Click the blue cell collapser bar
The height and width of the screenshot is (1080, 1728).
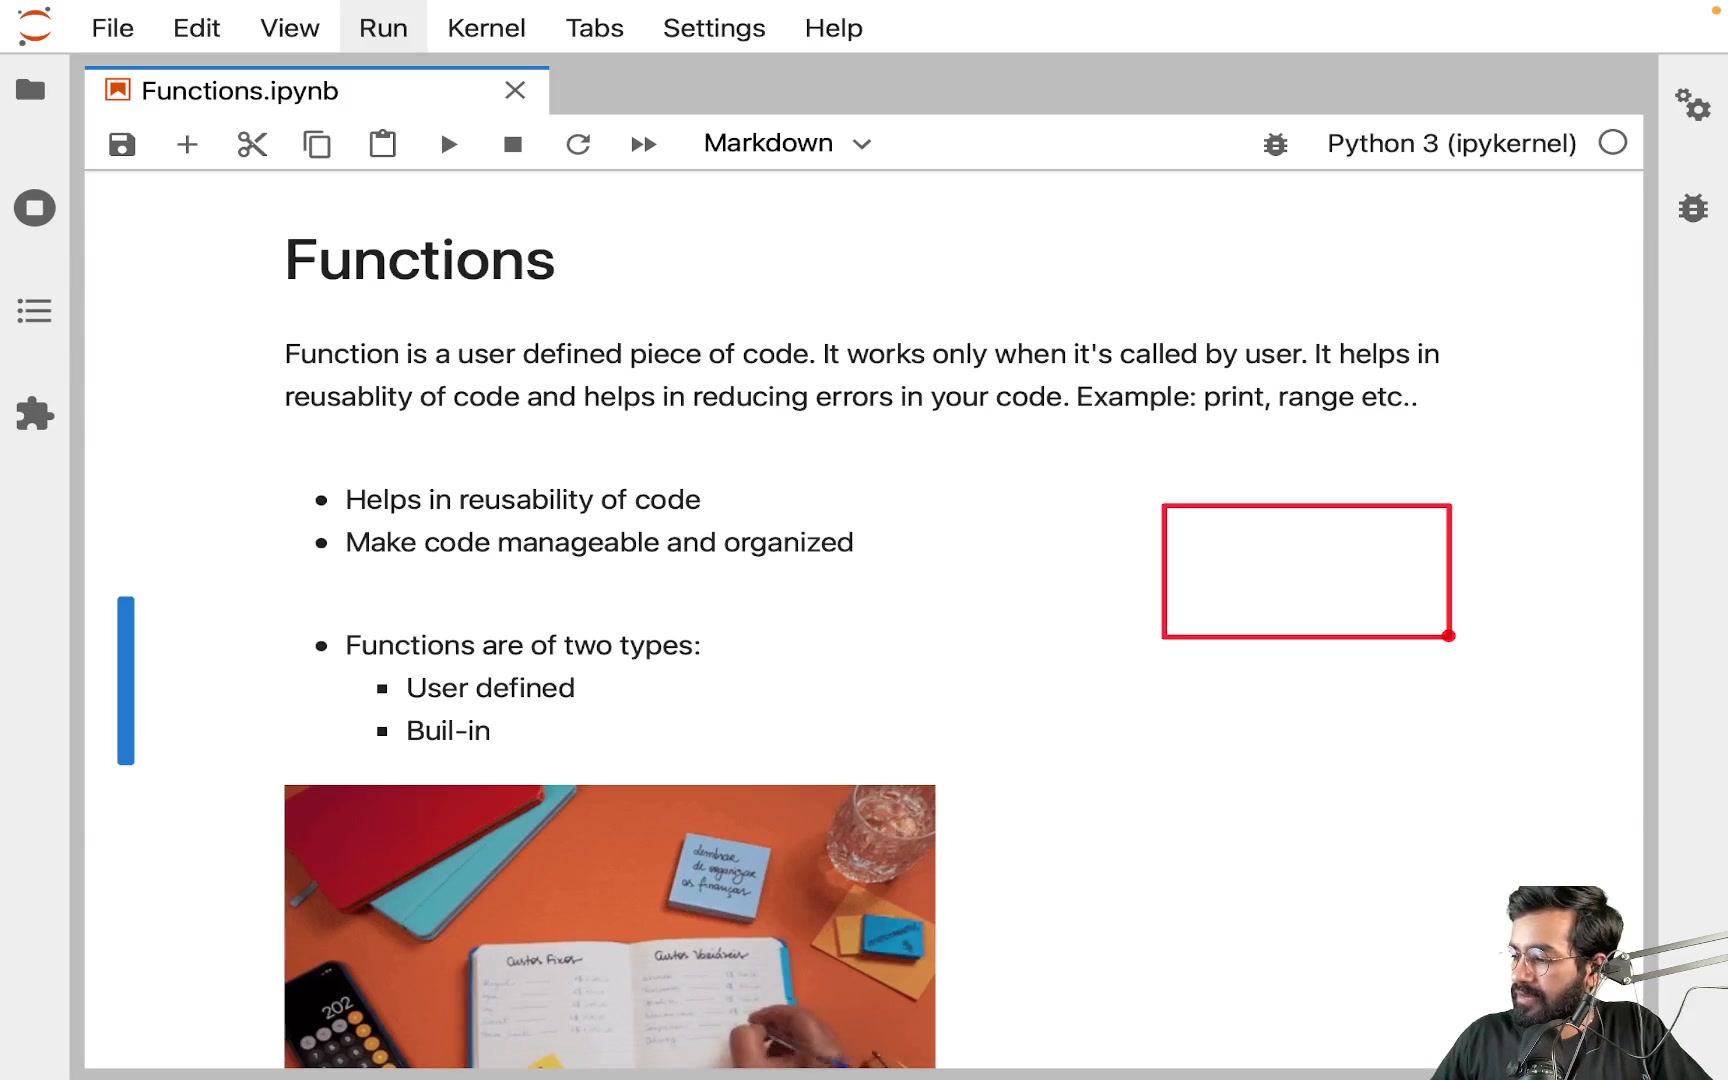(126, 681)
